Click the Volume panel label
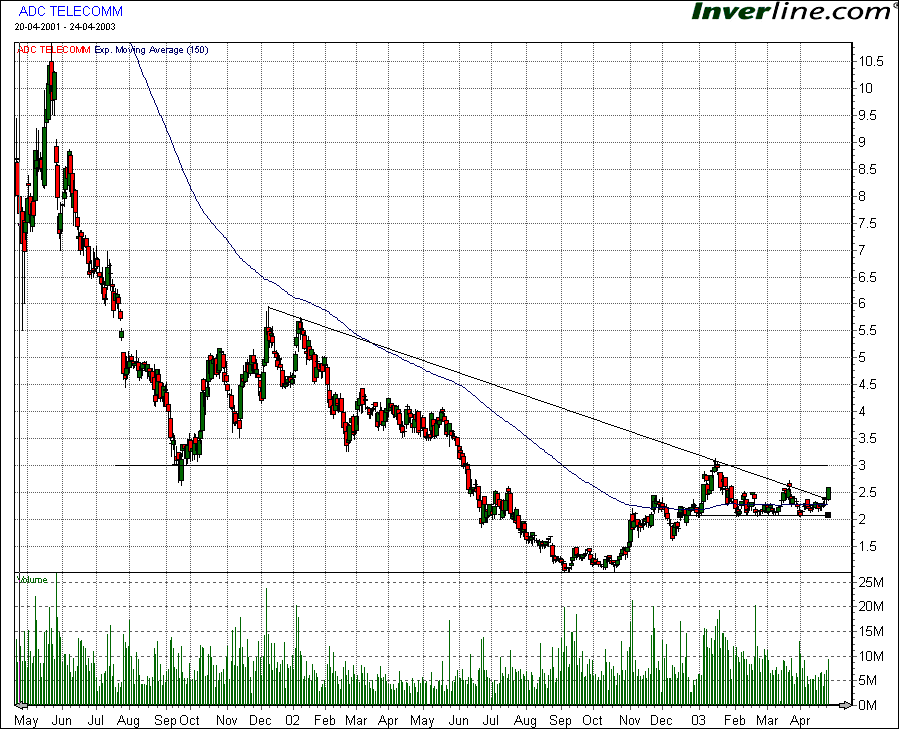899x729 pixels. point(33,580)
